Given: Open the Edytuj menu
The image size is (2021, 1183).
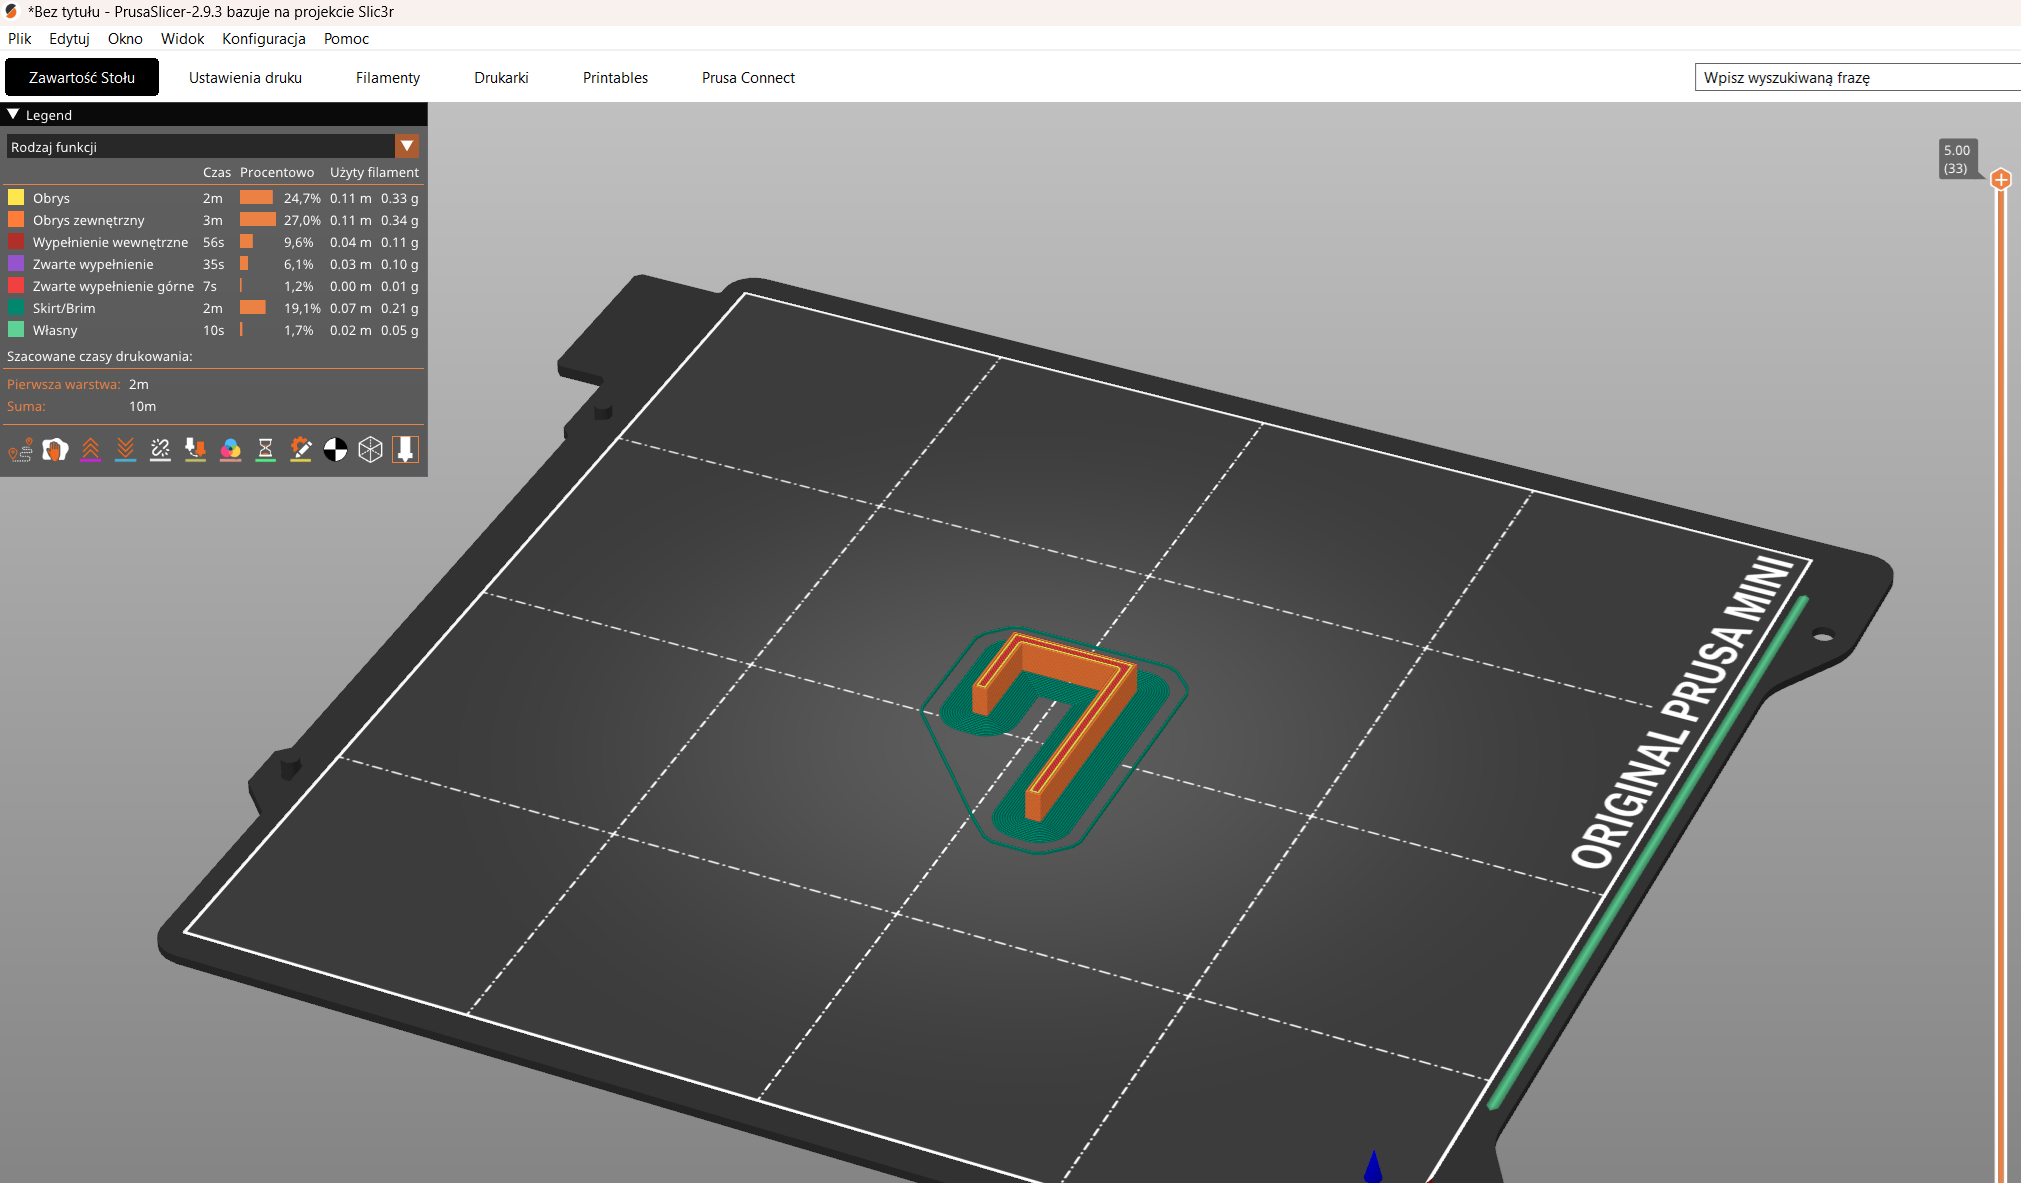Looking at the screenshot, I should 69,39.
